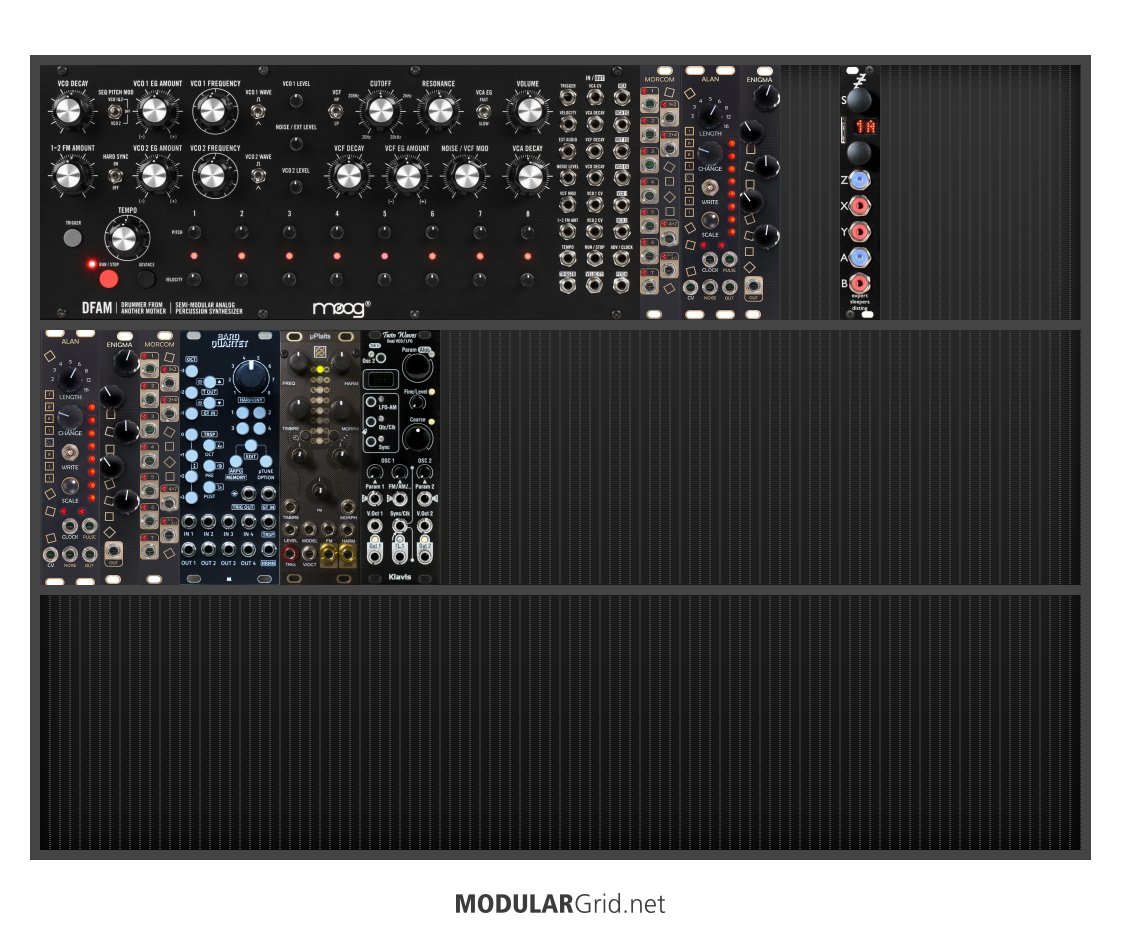Click the disting red LED display
The width and height of the screenshot is (1121, 925).
tap(865, 127)
